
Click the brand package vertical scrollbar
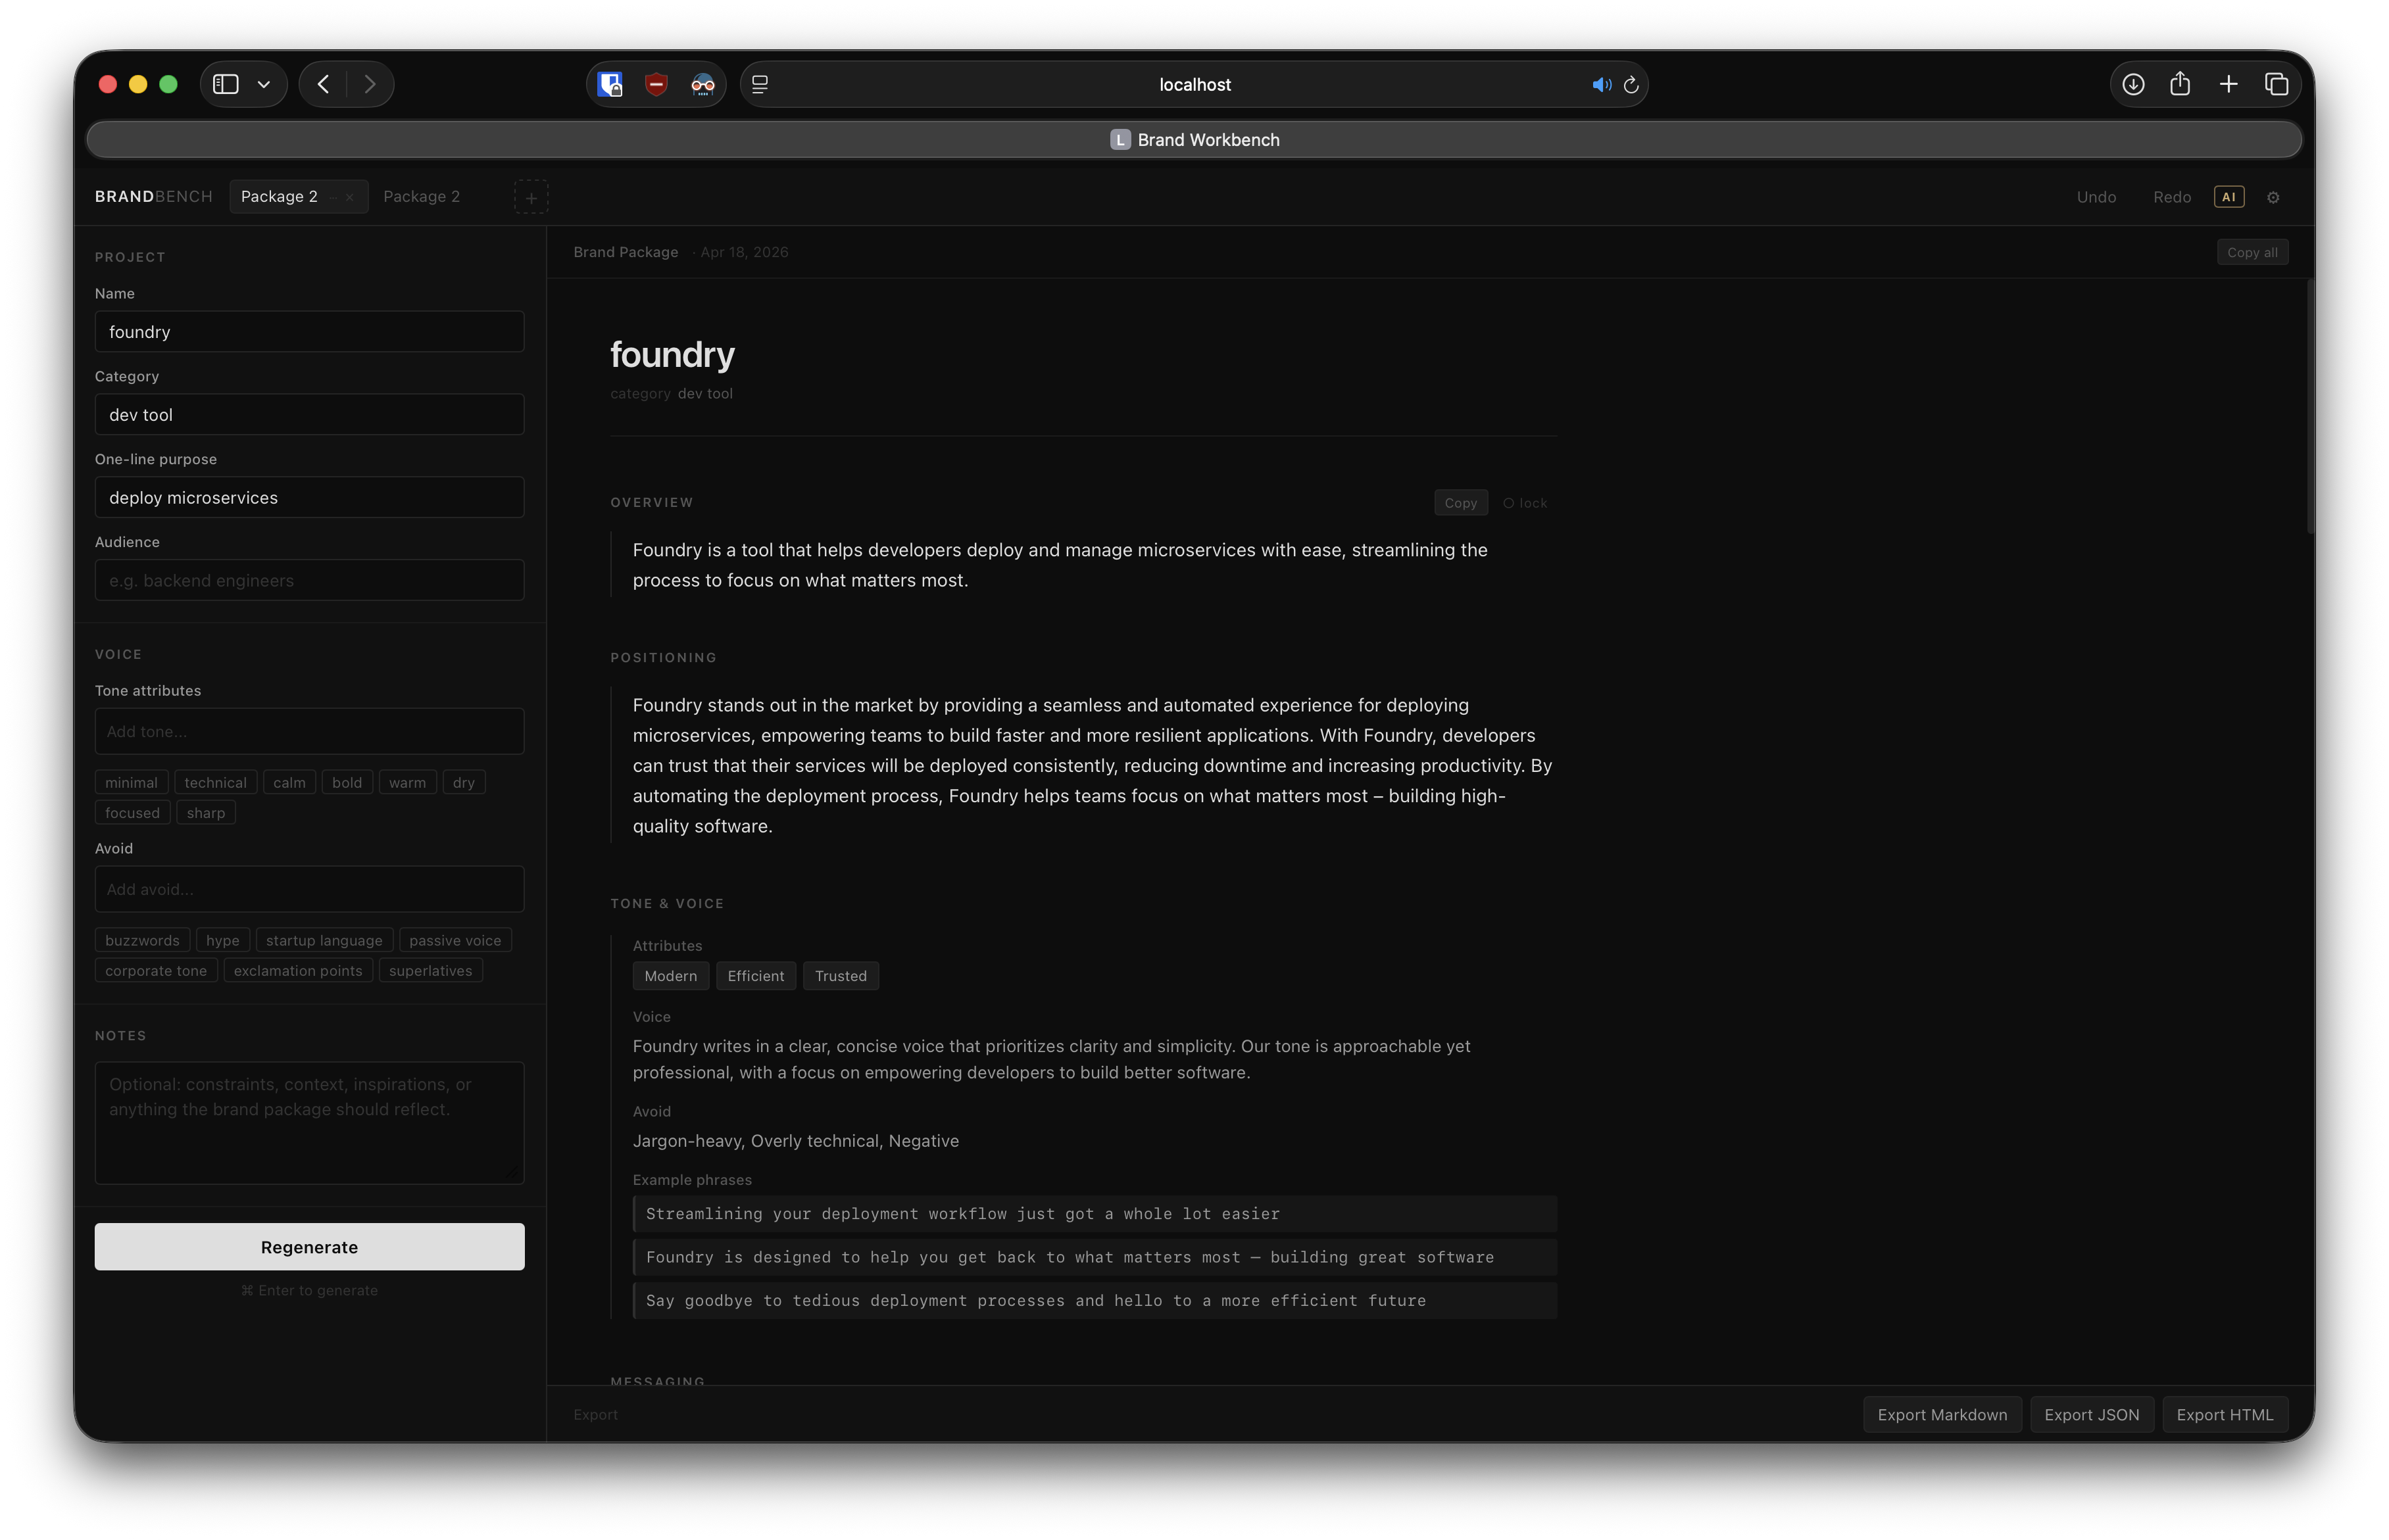click(2310, 407)
